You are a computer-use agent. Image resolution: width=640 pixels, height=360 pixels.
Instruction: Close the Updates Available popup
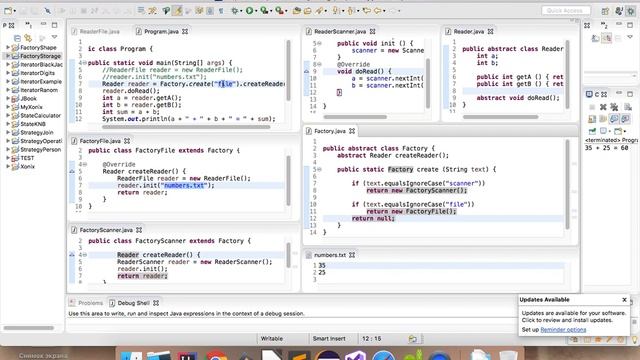[624, 300]
